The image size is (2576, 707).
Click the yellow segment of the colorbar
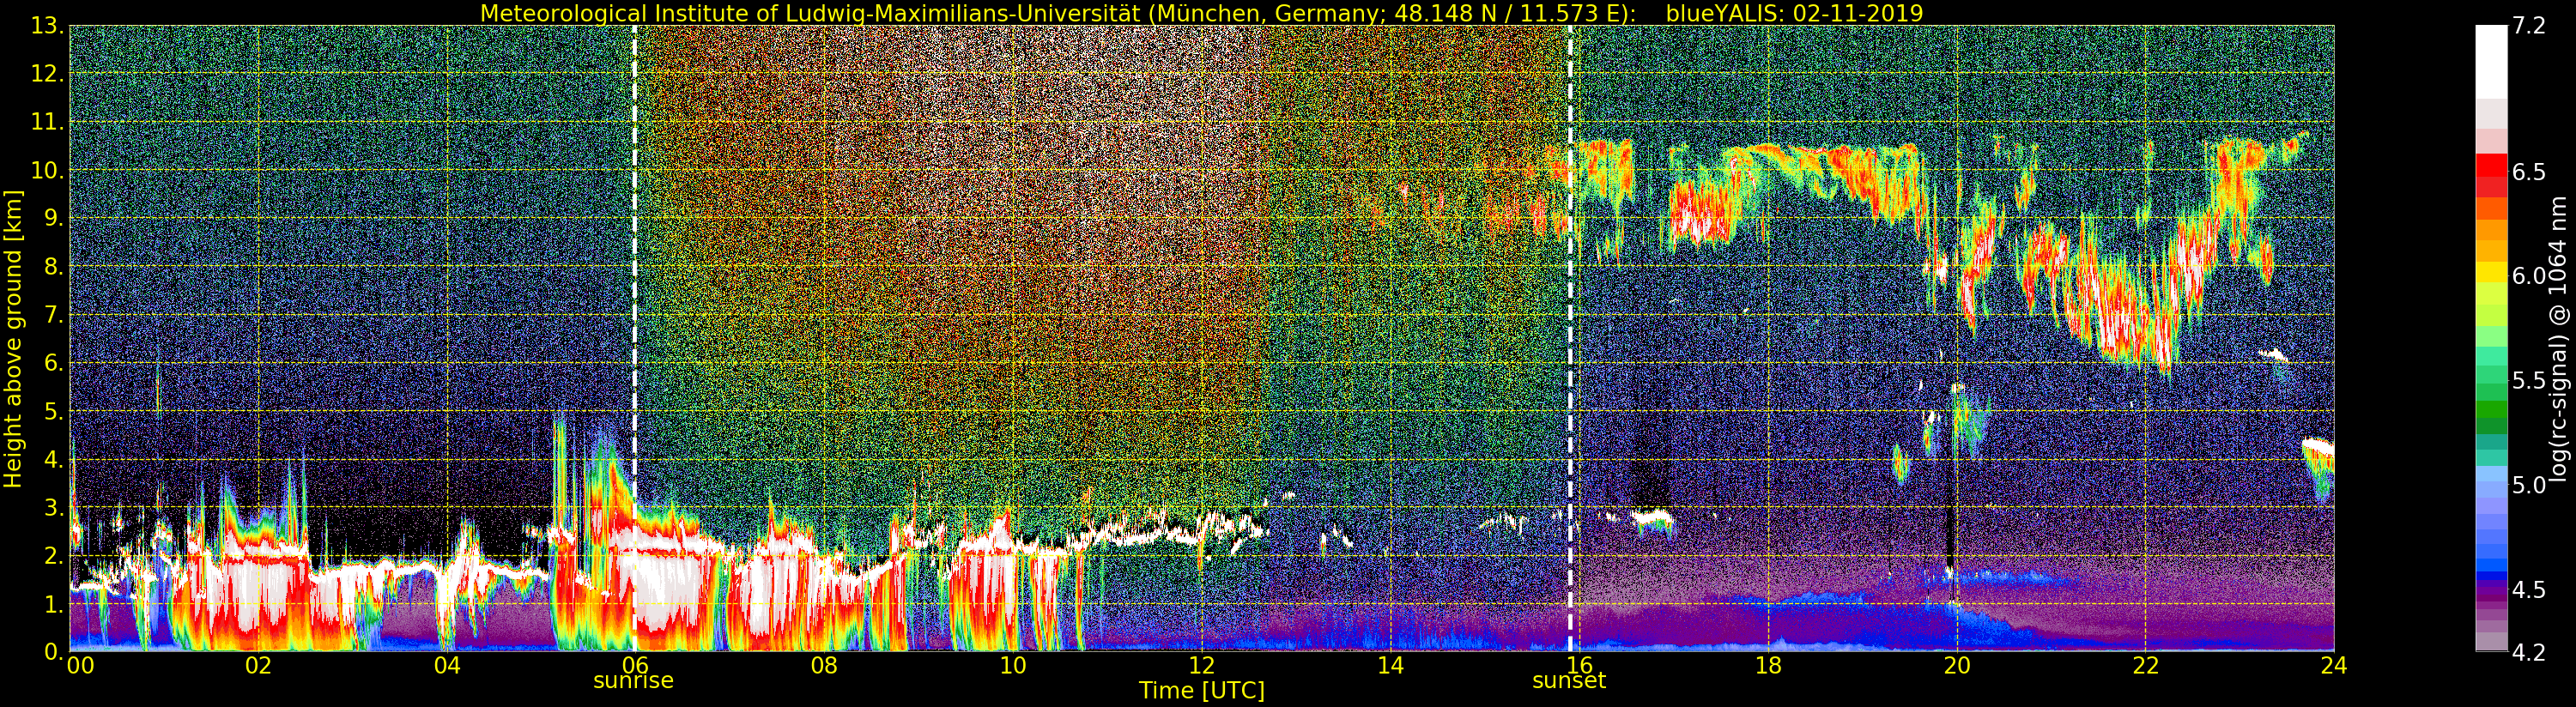[2491, 272]
